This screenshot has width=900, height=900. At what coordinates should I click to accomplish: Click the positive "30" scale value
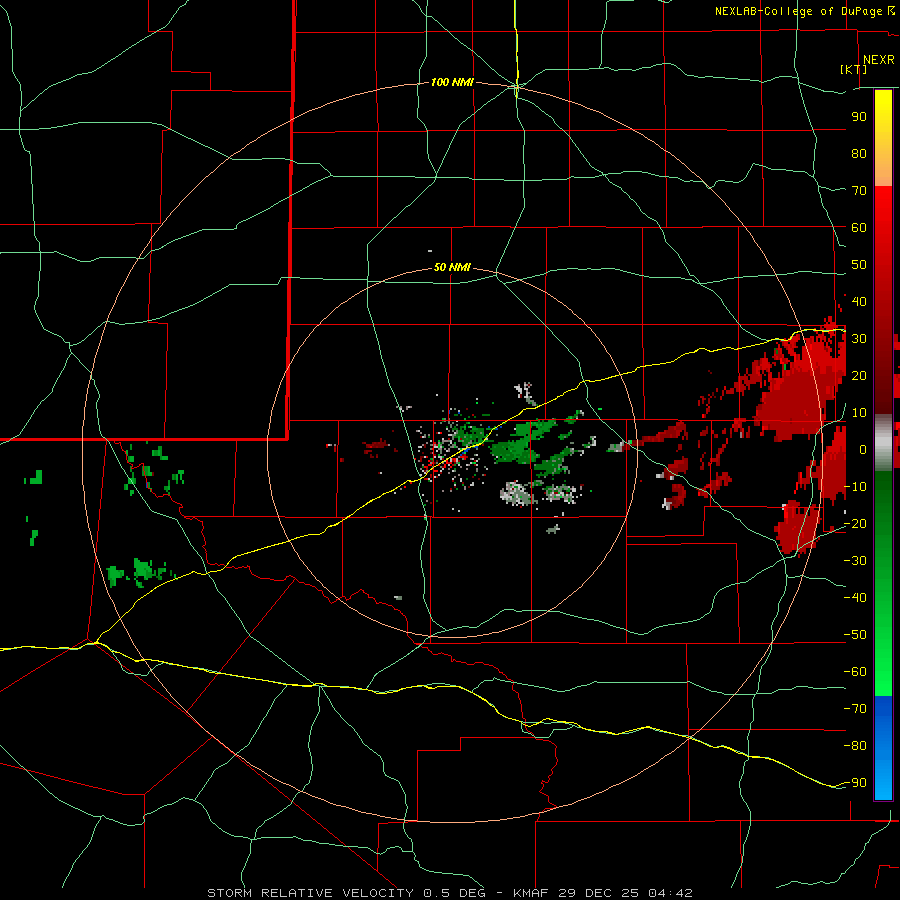(859, 339)
